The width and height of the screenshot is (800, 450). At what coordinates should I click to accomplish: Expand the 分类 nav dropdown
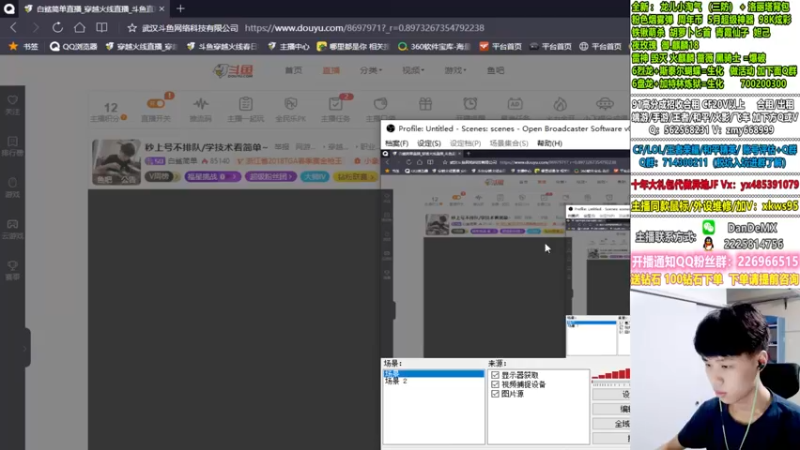[371, 70]
